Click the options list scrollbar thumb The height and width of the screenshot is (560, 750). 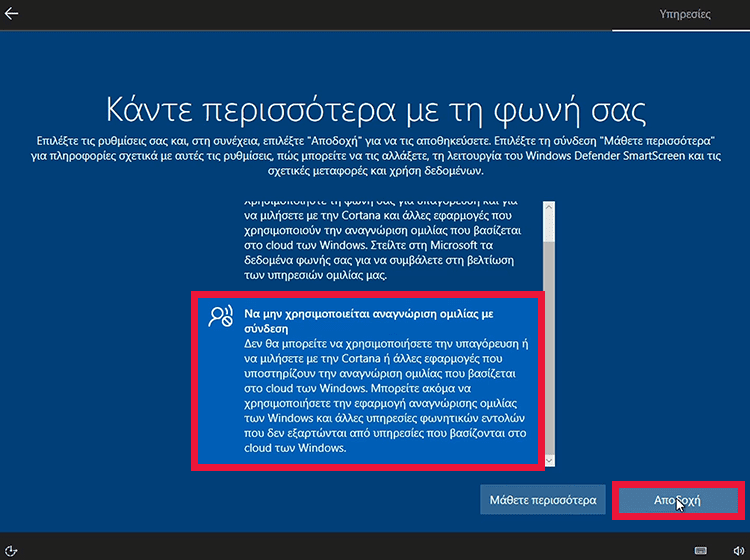coord(549,348)
